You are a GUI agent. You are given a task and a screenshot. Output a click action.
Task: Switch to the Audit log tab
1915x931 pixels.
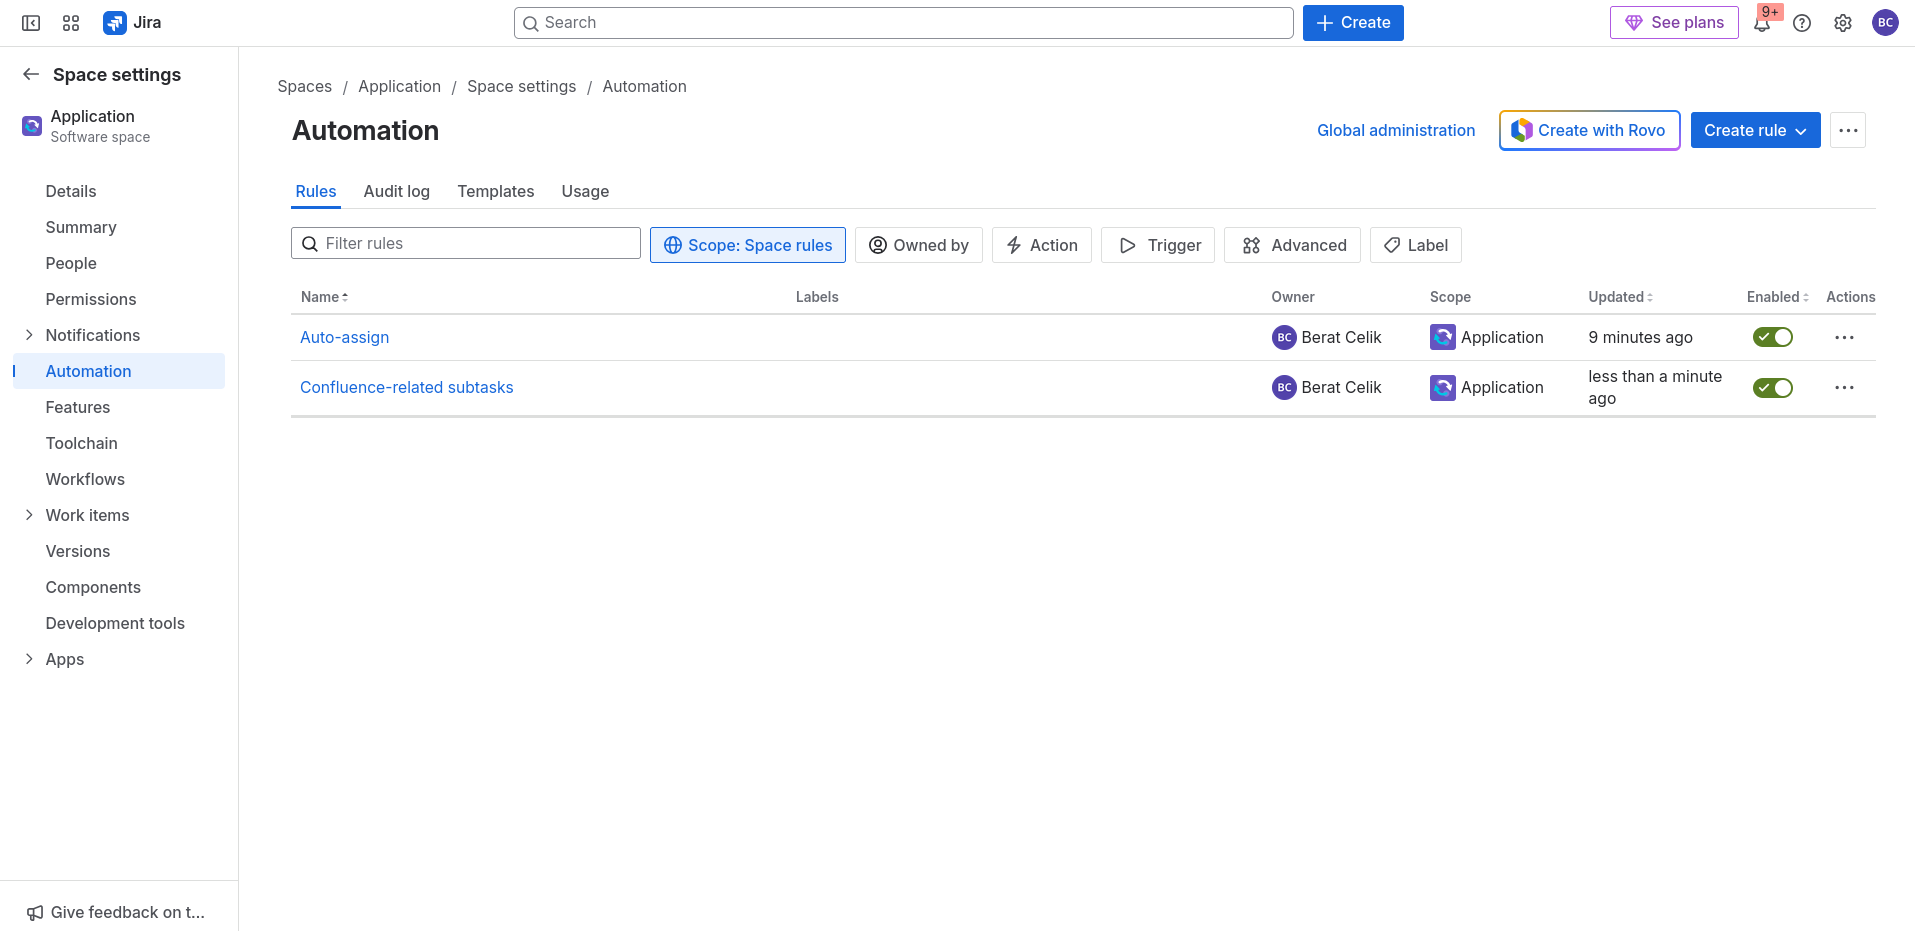tap(396, 192)
